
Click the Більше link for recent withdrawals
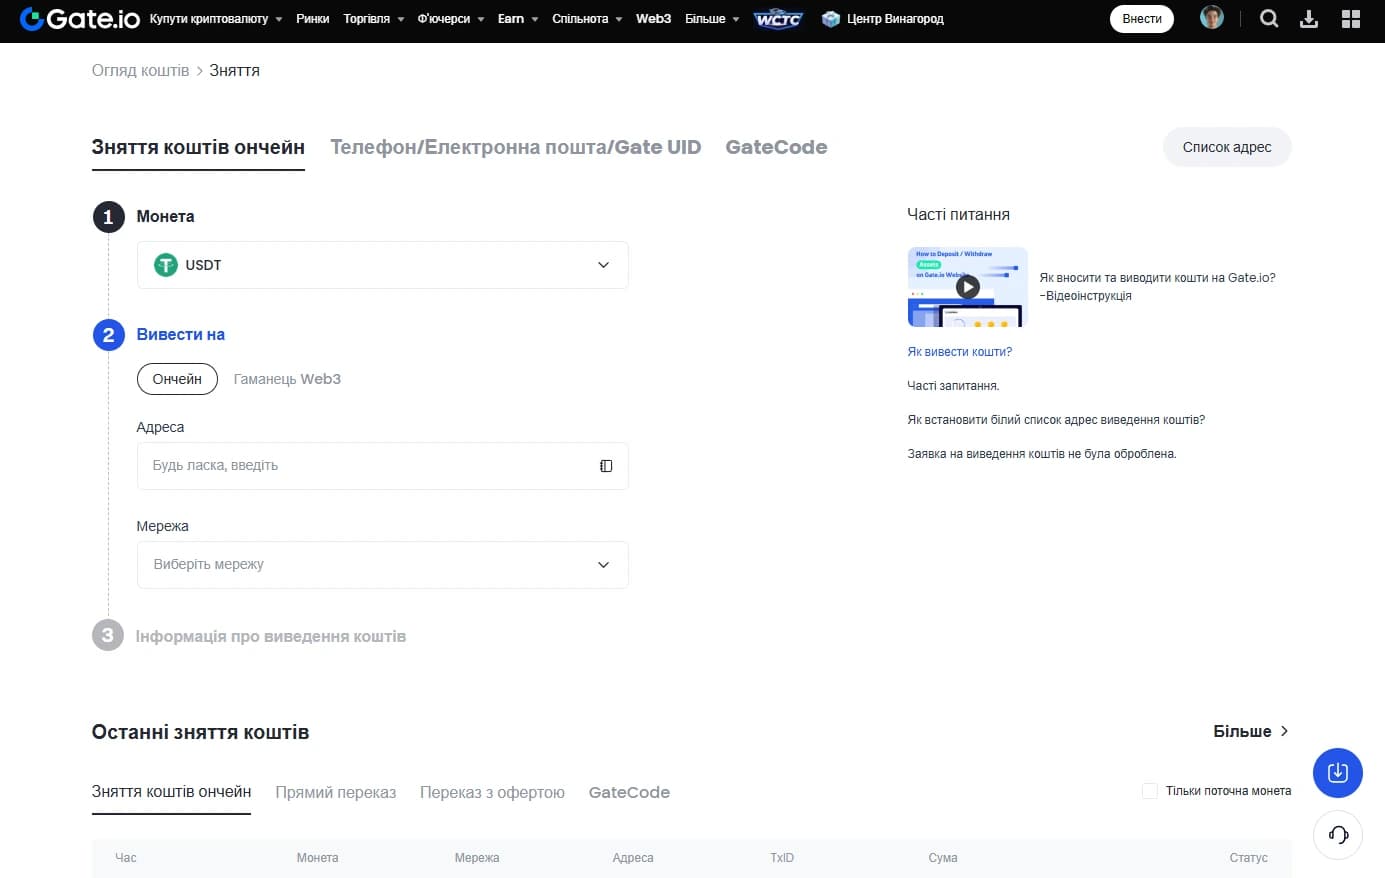(1251, 731)
